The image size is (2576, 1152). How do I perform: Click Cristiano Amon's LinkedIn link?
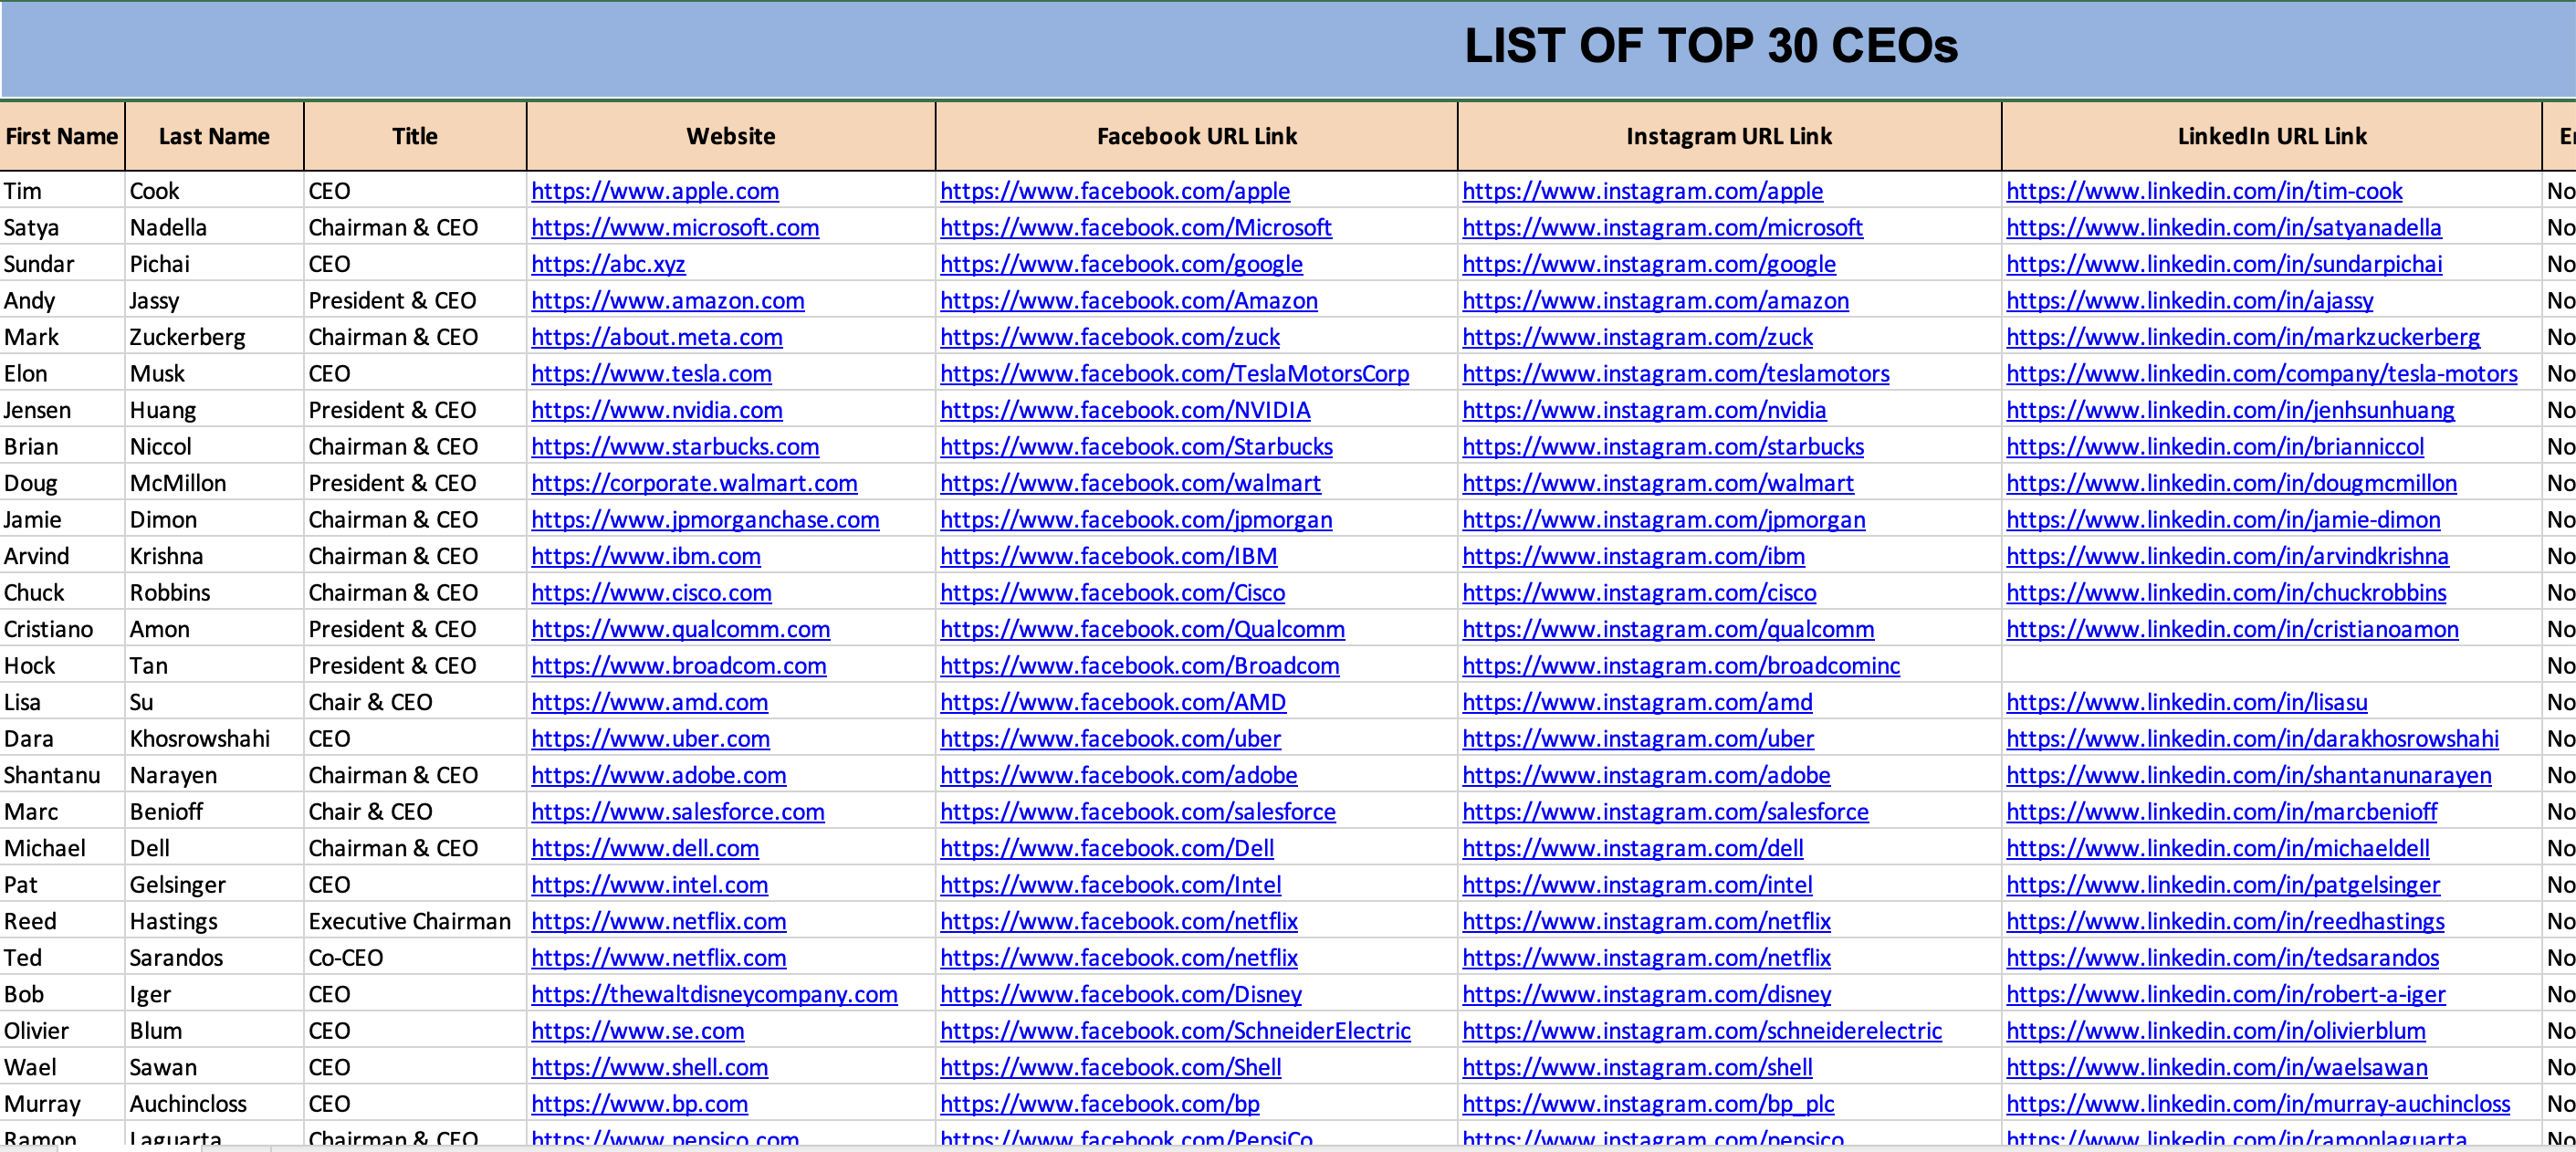point(2232,629)
